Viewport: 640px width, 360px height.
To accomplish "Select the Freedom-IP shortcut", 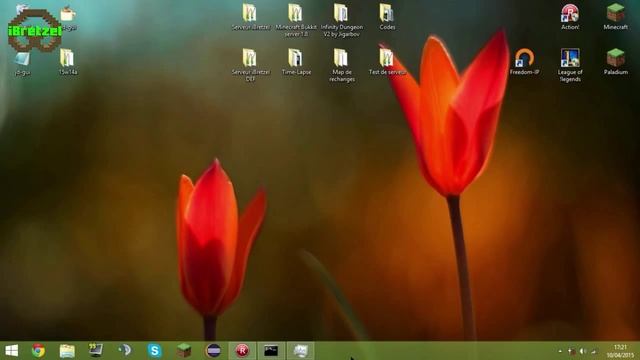I will 524,61.
